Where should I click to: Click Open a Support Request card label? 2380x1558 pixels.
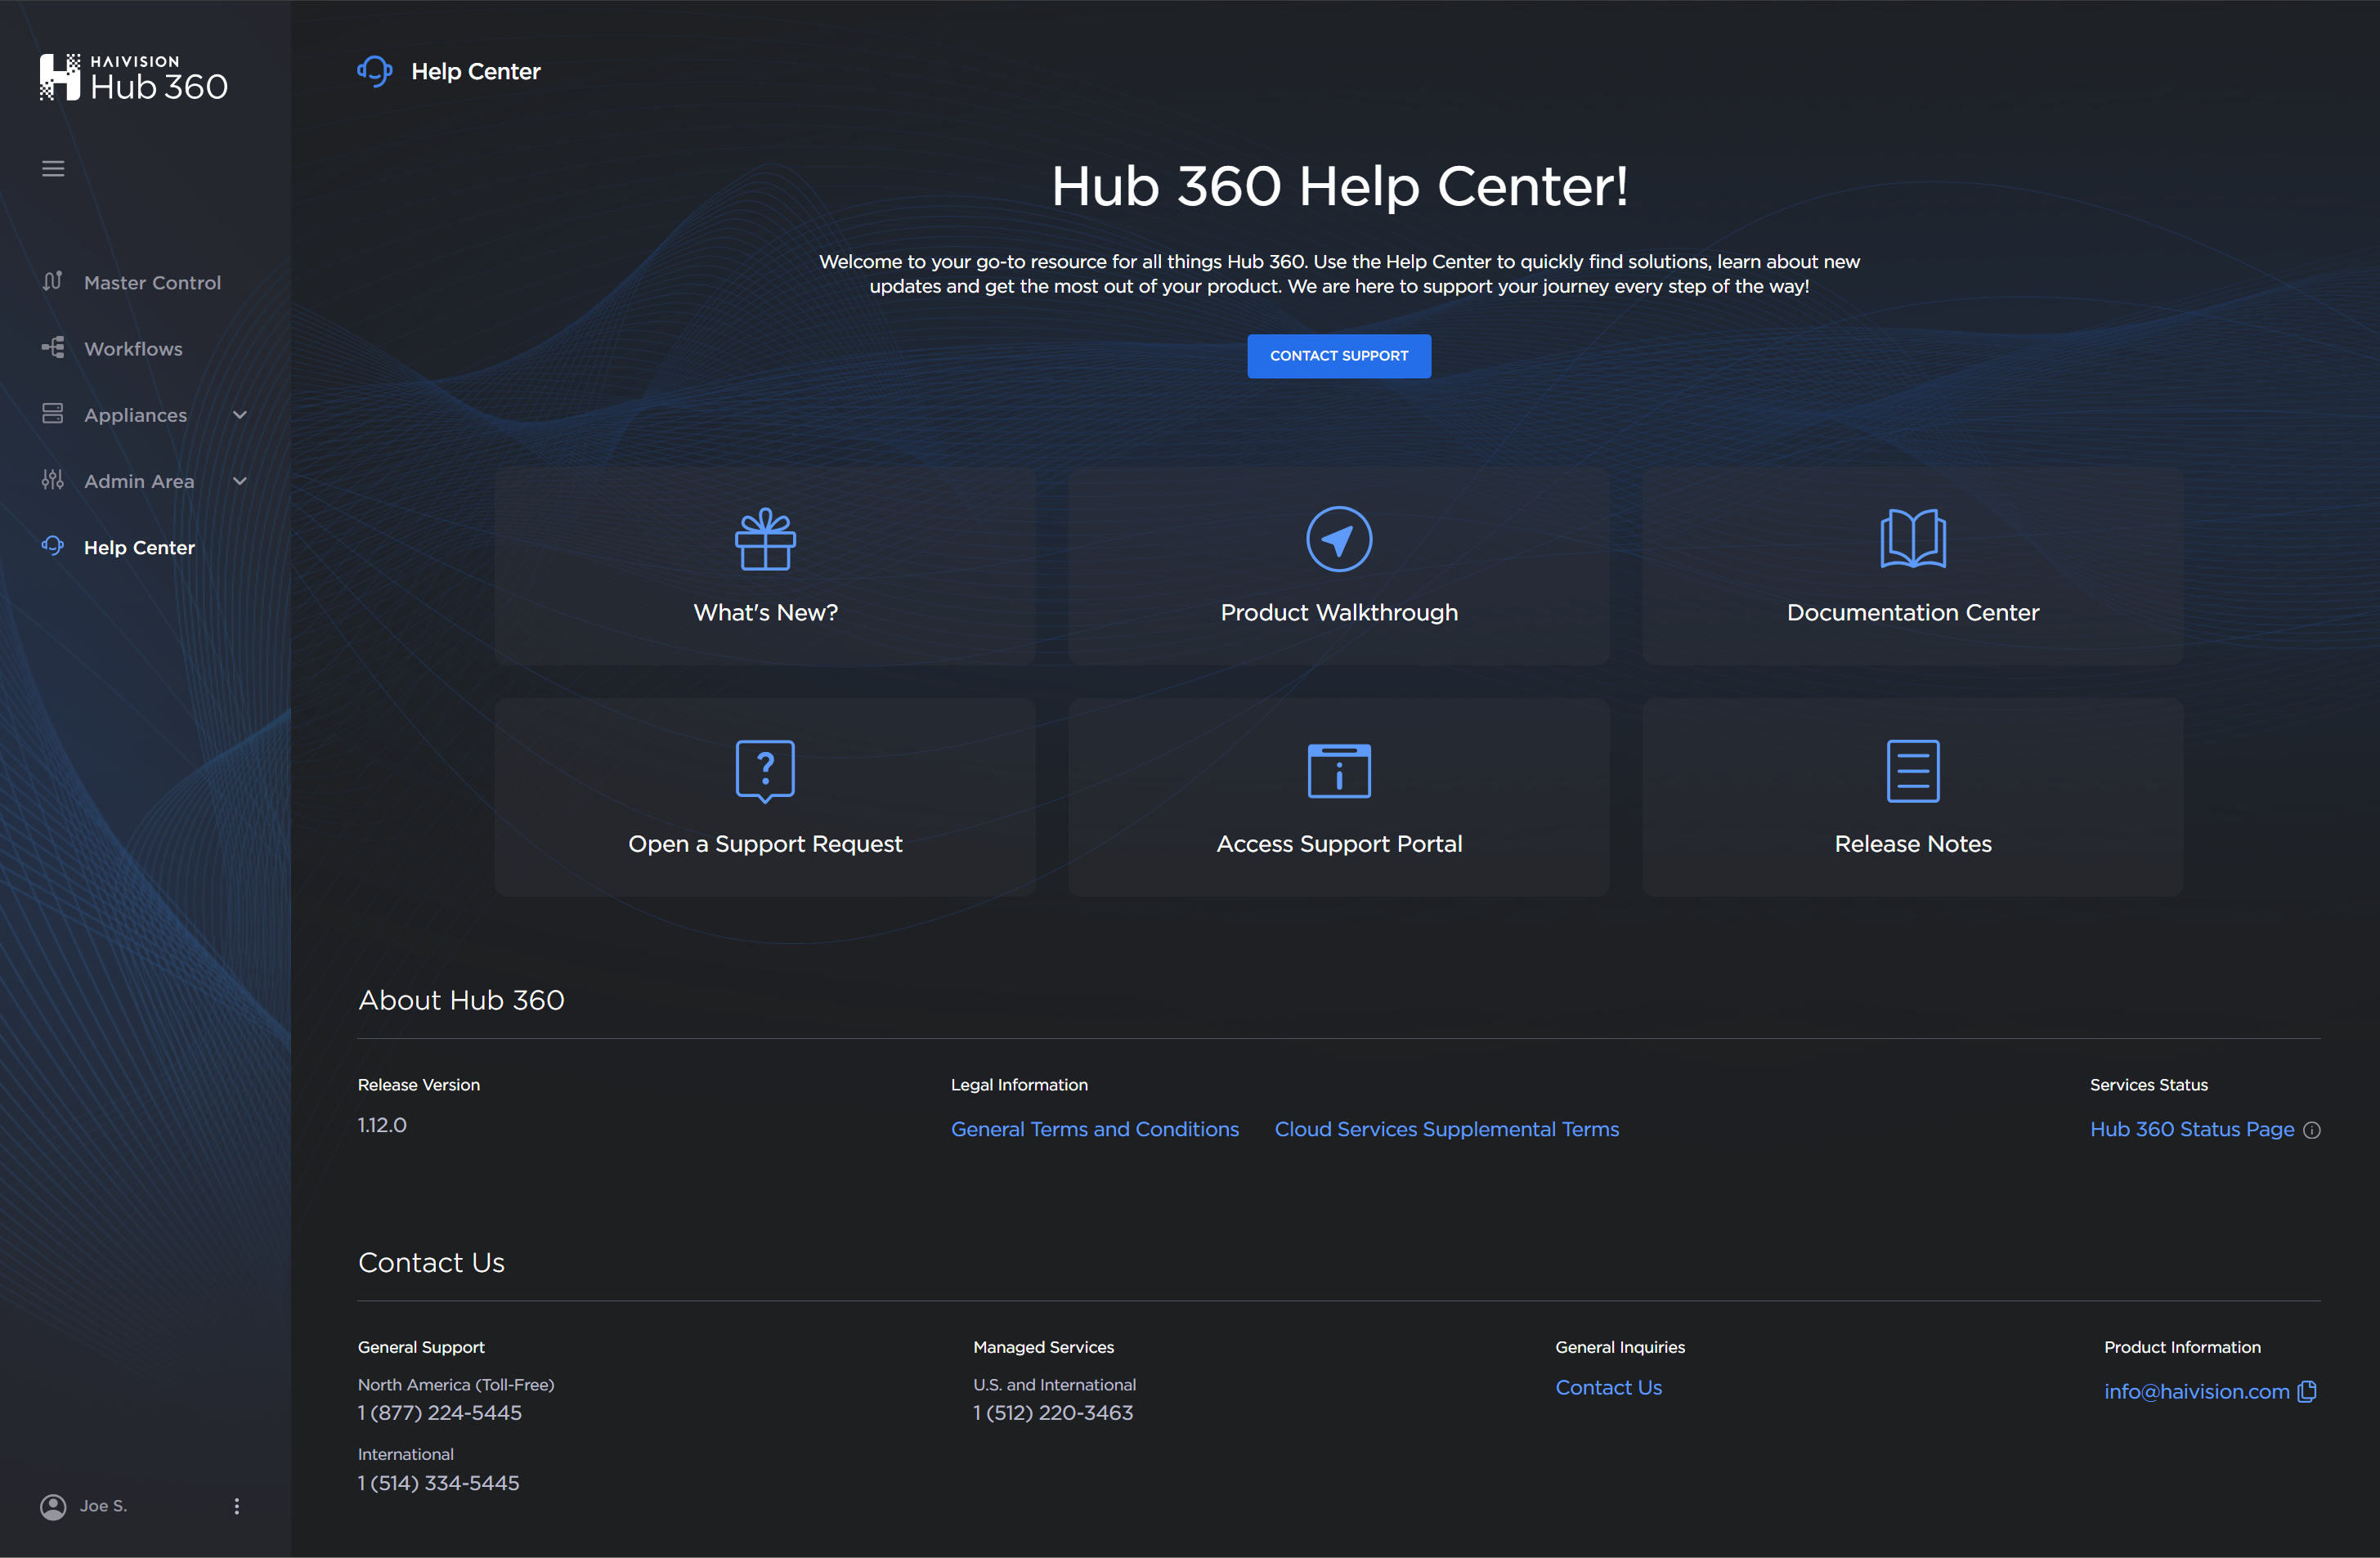pos(765,844)
